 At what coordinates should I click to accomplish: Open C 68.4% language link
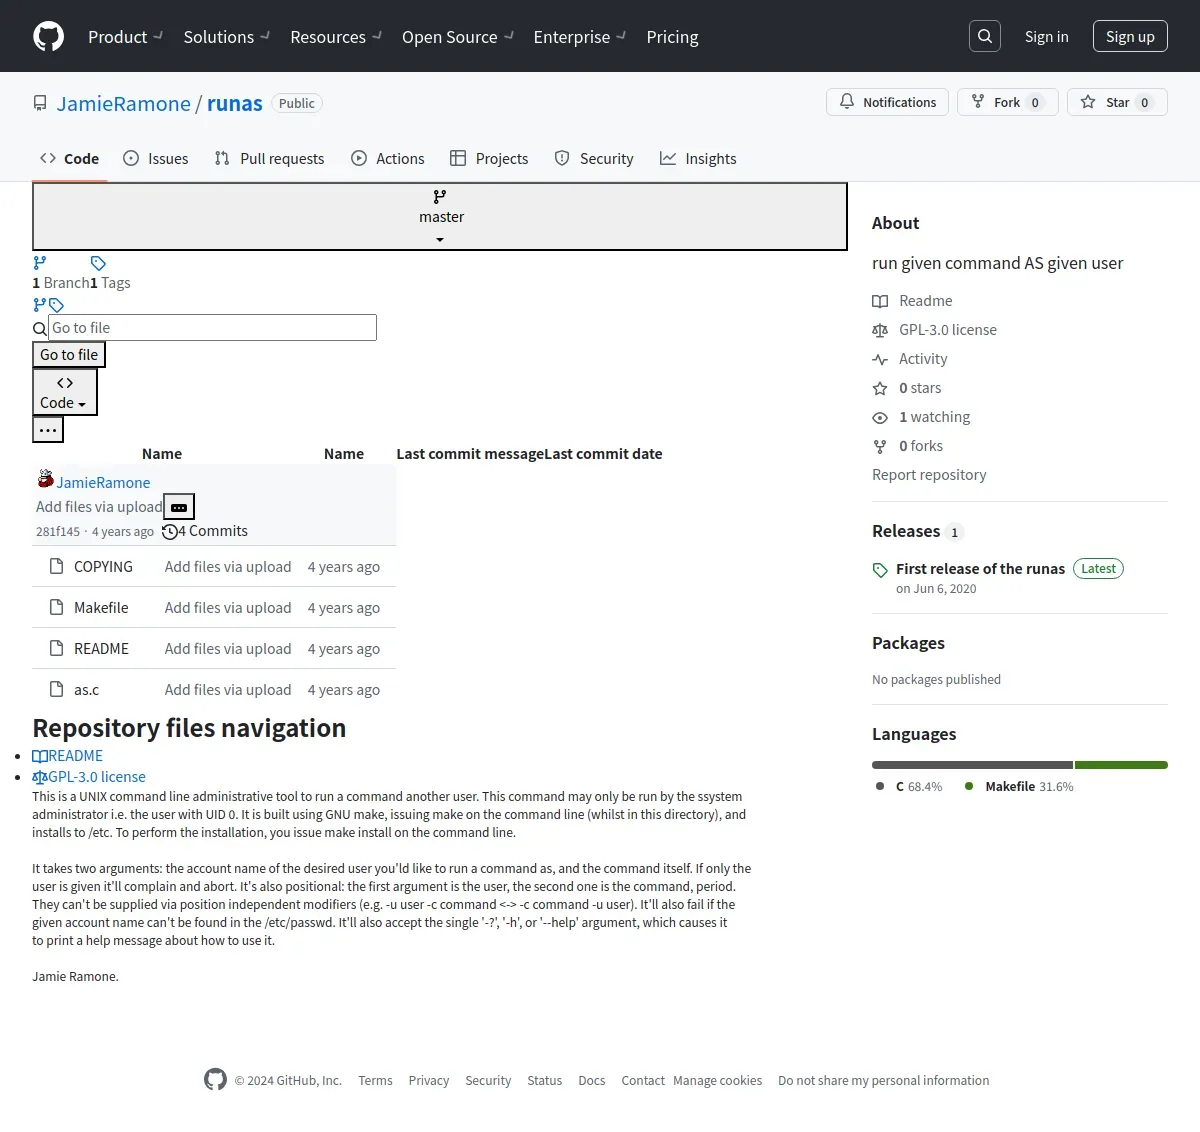click(909, 787)
